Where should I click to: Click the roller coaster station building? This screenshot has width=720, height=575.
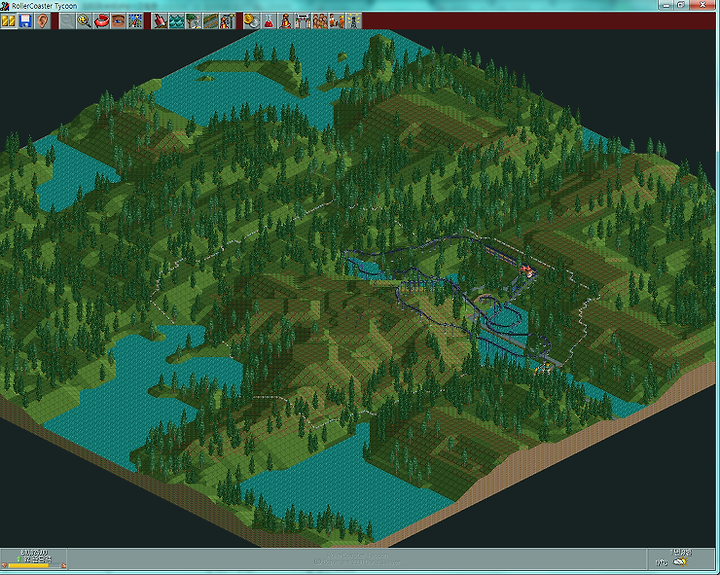coord(528,269)
